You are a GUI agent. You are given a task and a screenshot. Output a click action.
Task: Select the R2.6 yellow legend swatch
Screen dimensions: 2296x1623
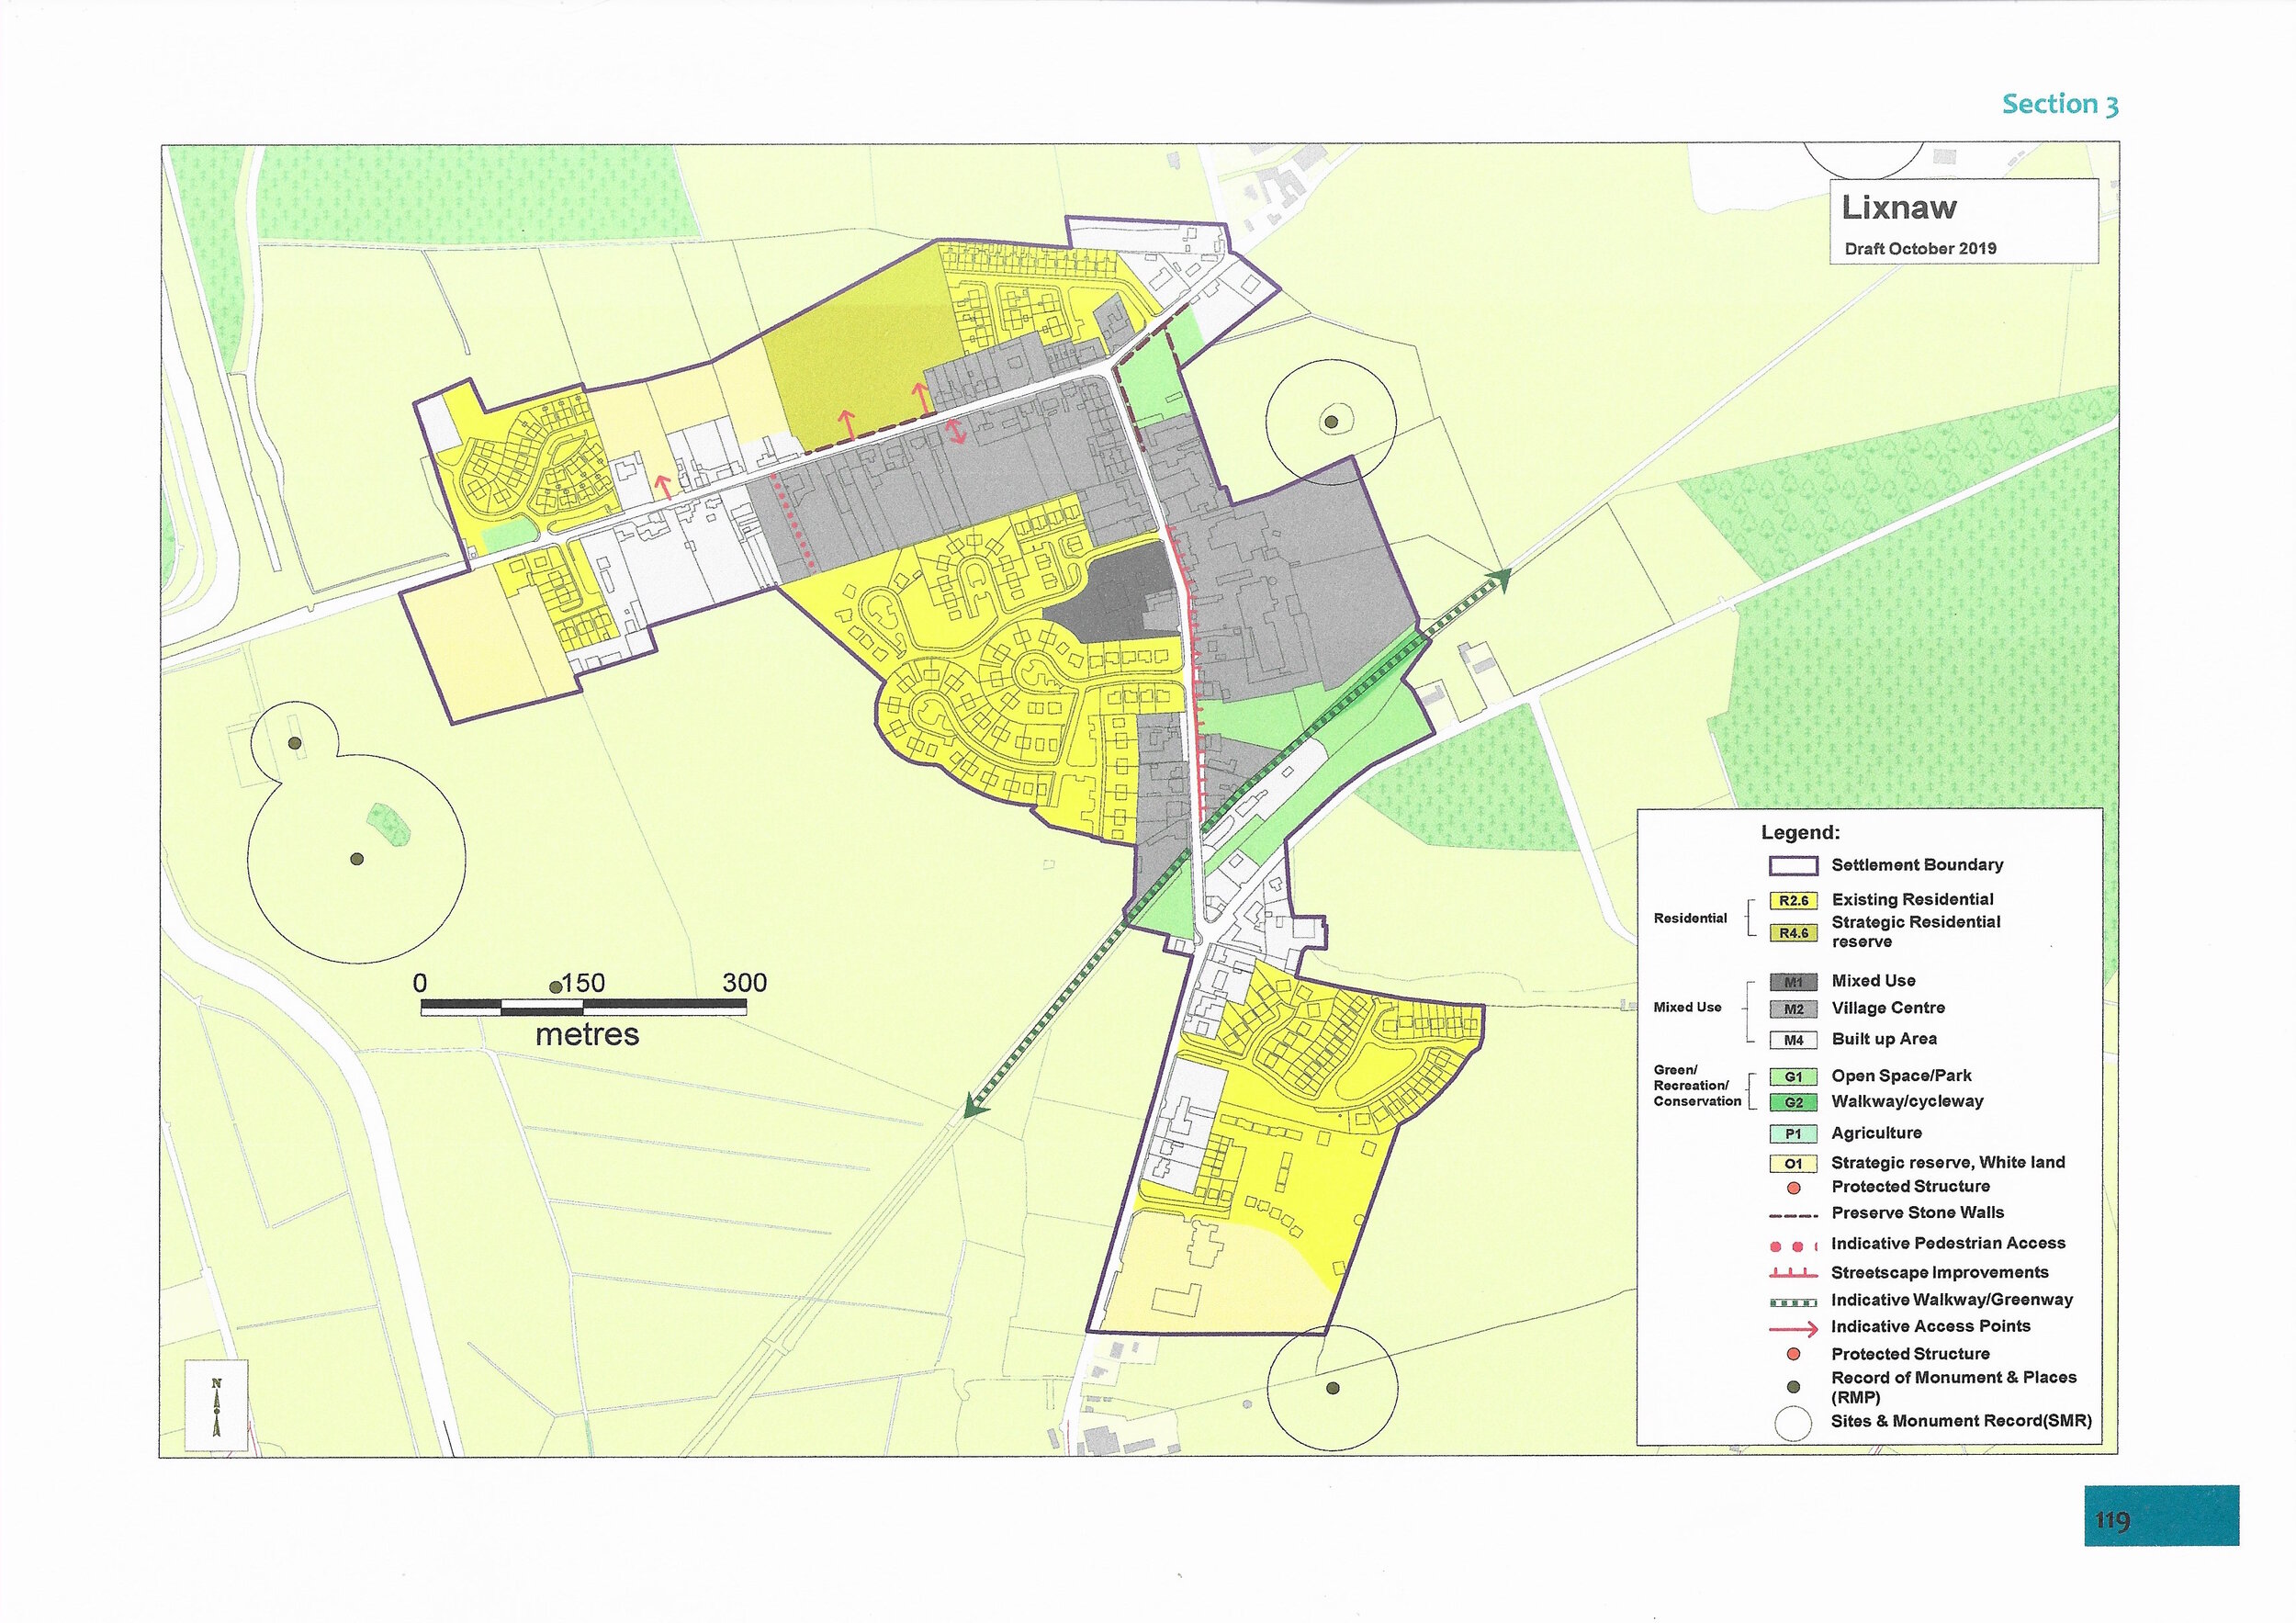tap(1793, 901)
